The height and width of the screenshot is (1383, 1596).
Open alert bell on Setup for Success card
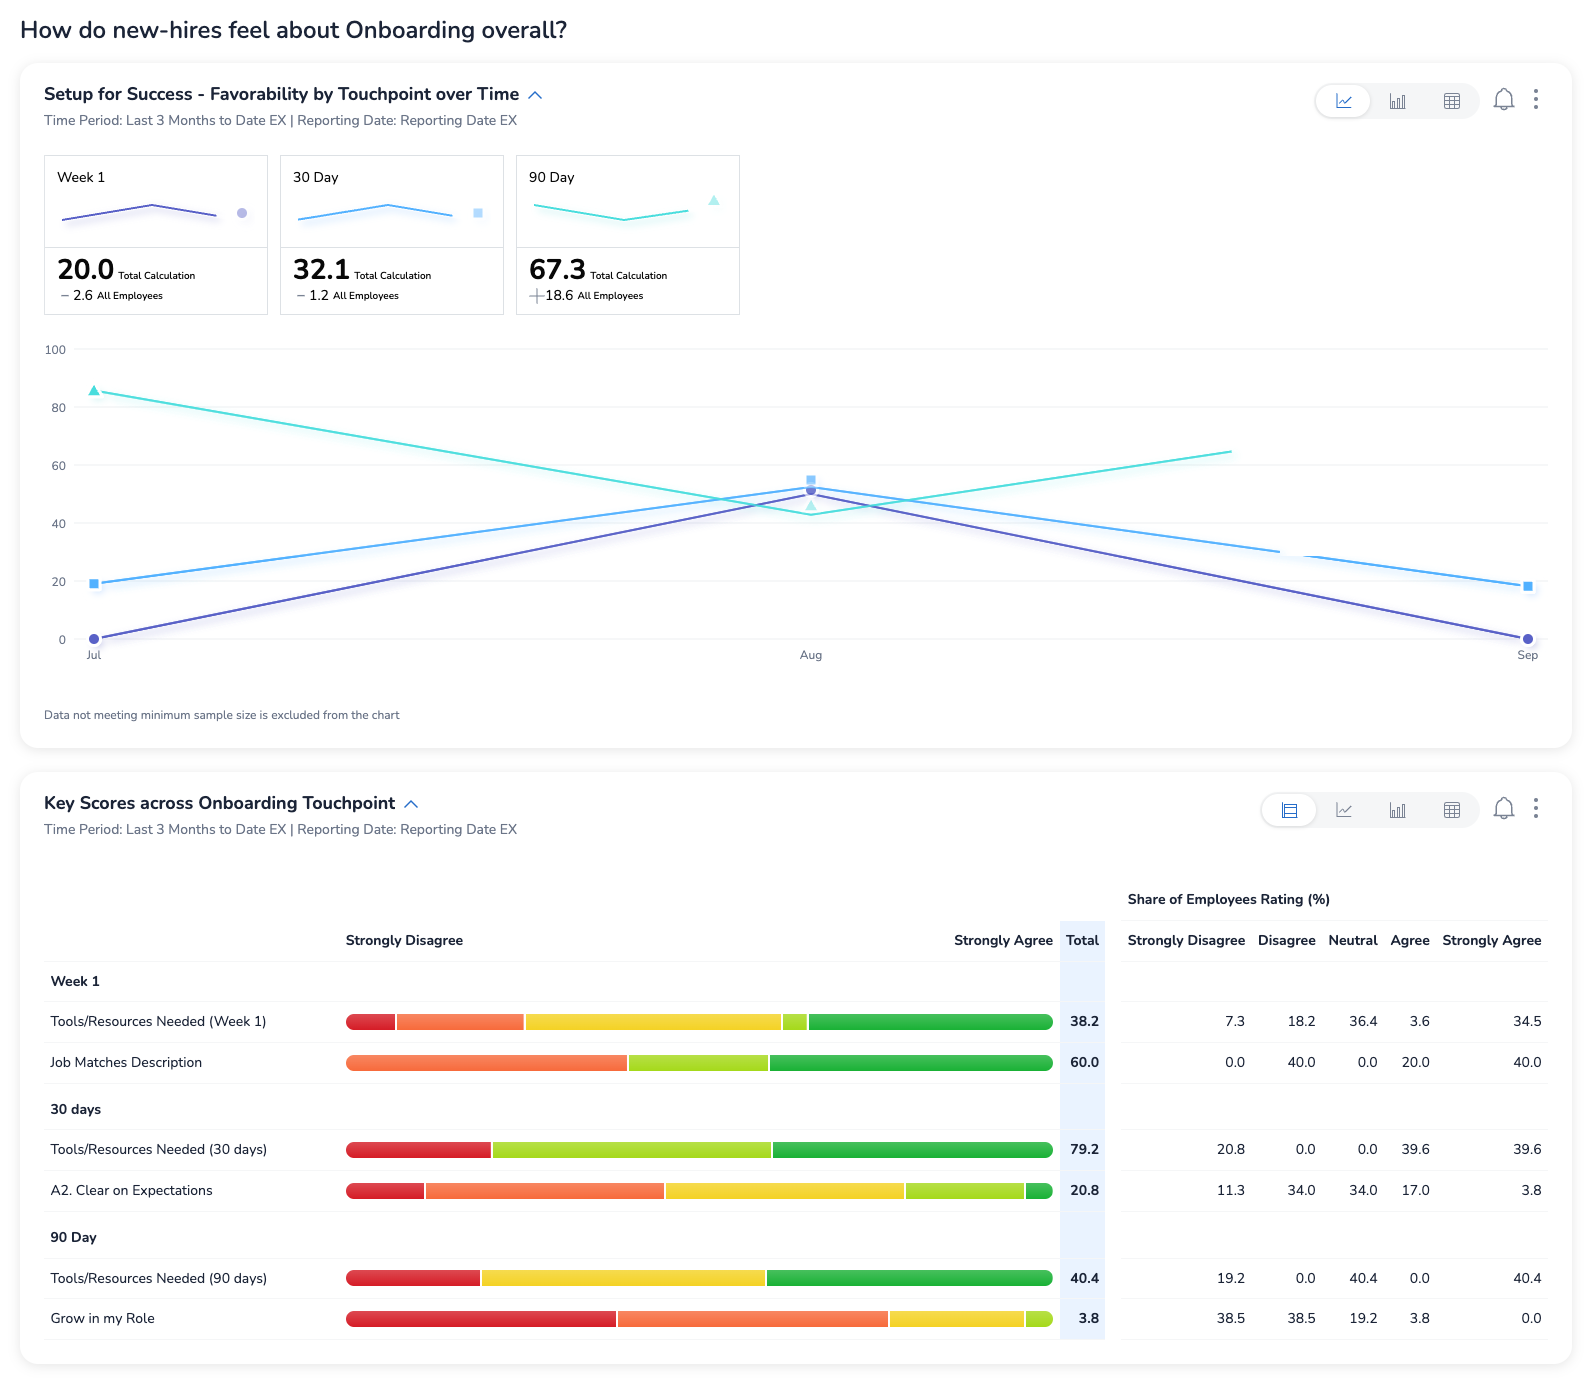(x=1503, y=100)
